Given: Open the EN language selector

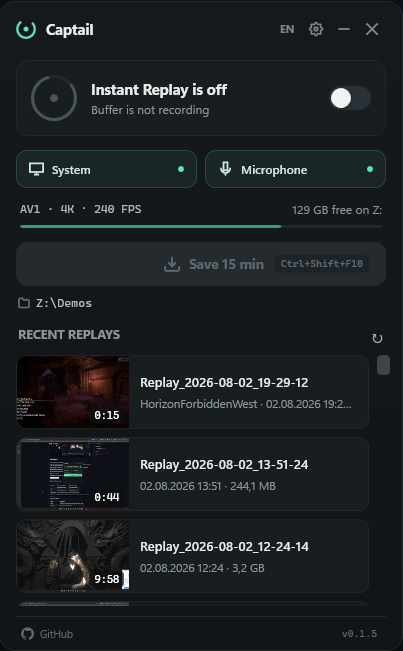Looking at the screenshot, I should click(287, 29).
